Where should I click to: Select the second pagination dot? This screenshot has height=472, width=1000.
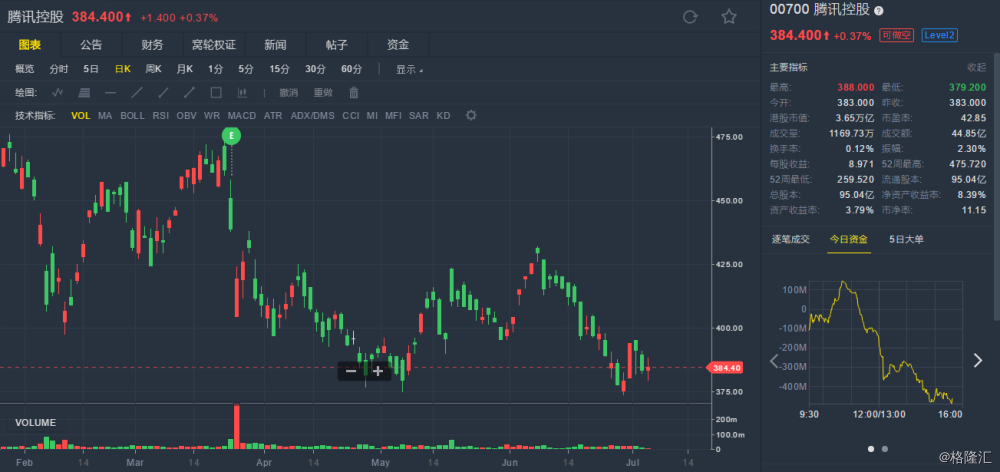(885, 449)
